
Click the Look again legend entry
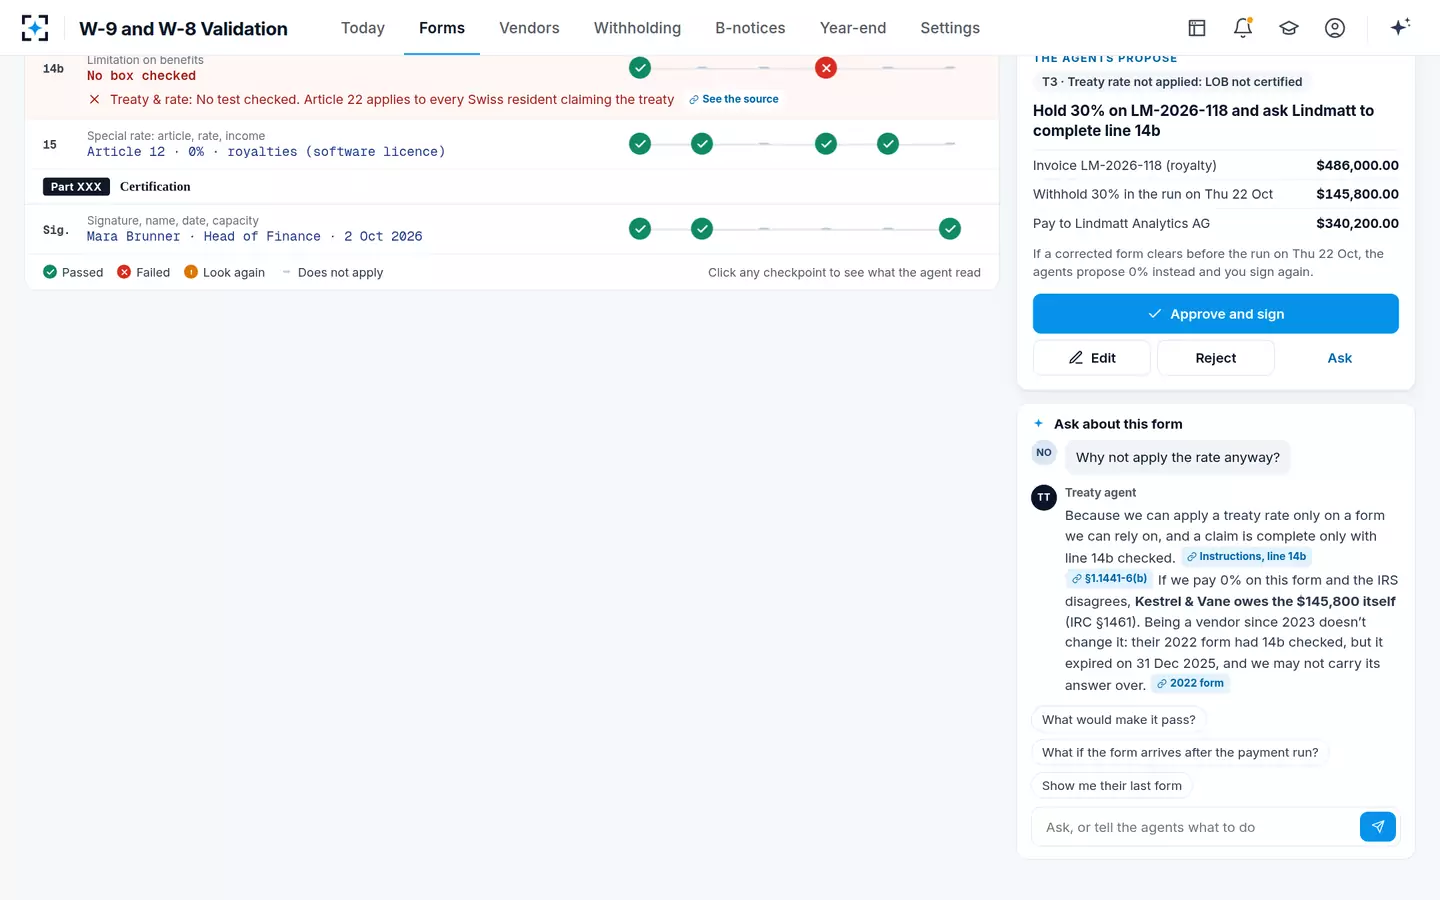coord(225,272)
